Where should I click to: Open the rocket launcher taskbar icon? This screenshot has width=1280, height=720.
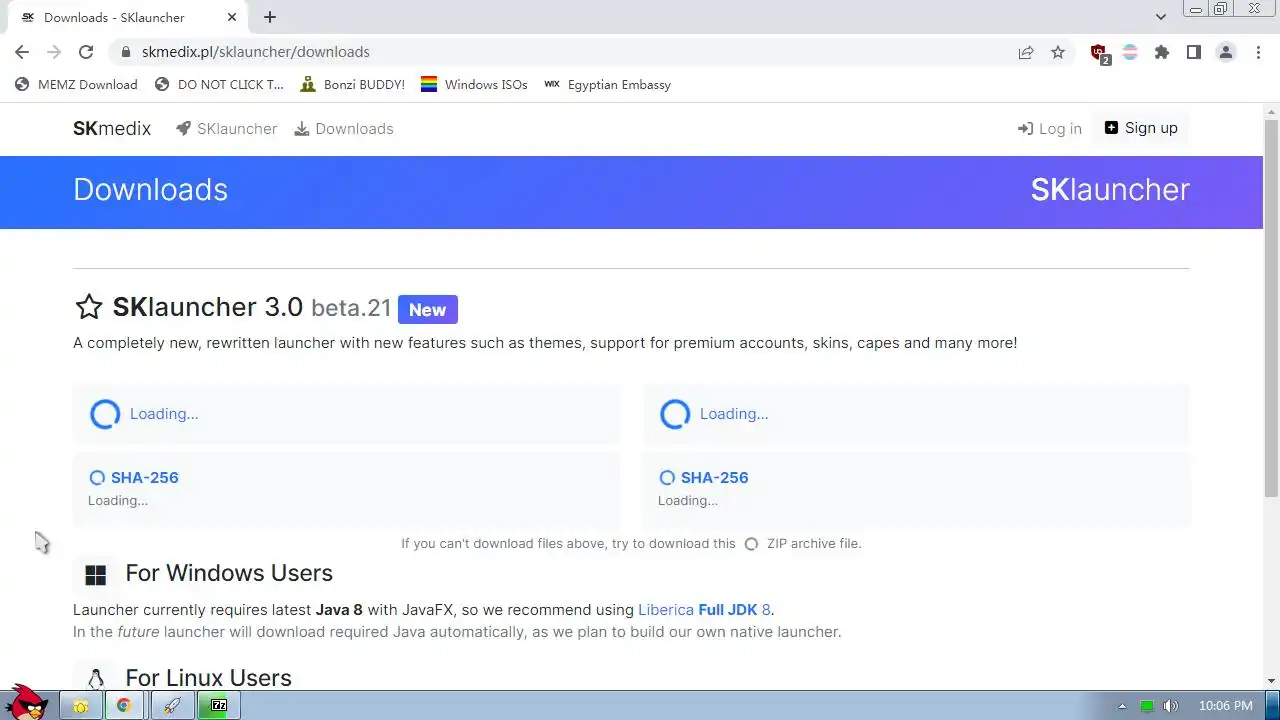[172, 705]
